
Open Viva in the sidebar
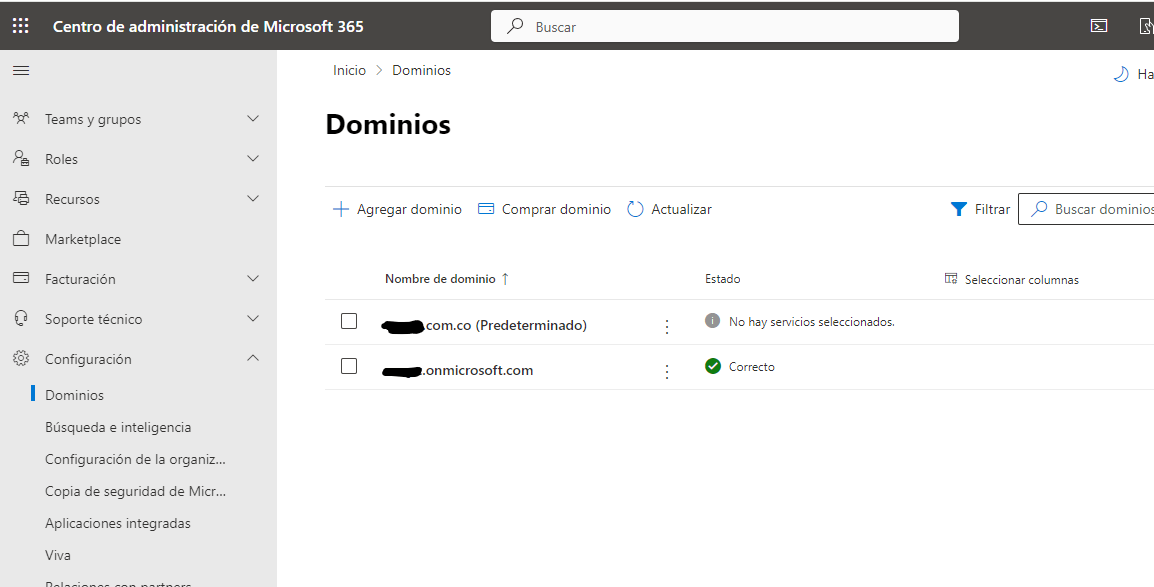[57, 555]
